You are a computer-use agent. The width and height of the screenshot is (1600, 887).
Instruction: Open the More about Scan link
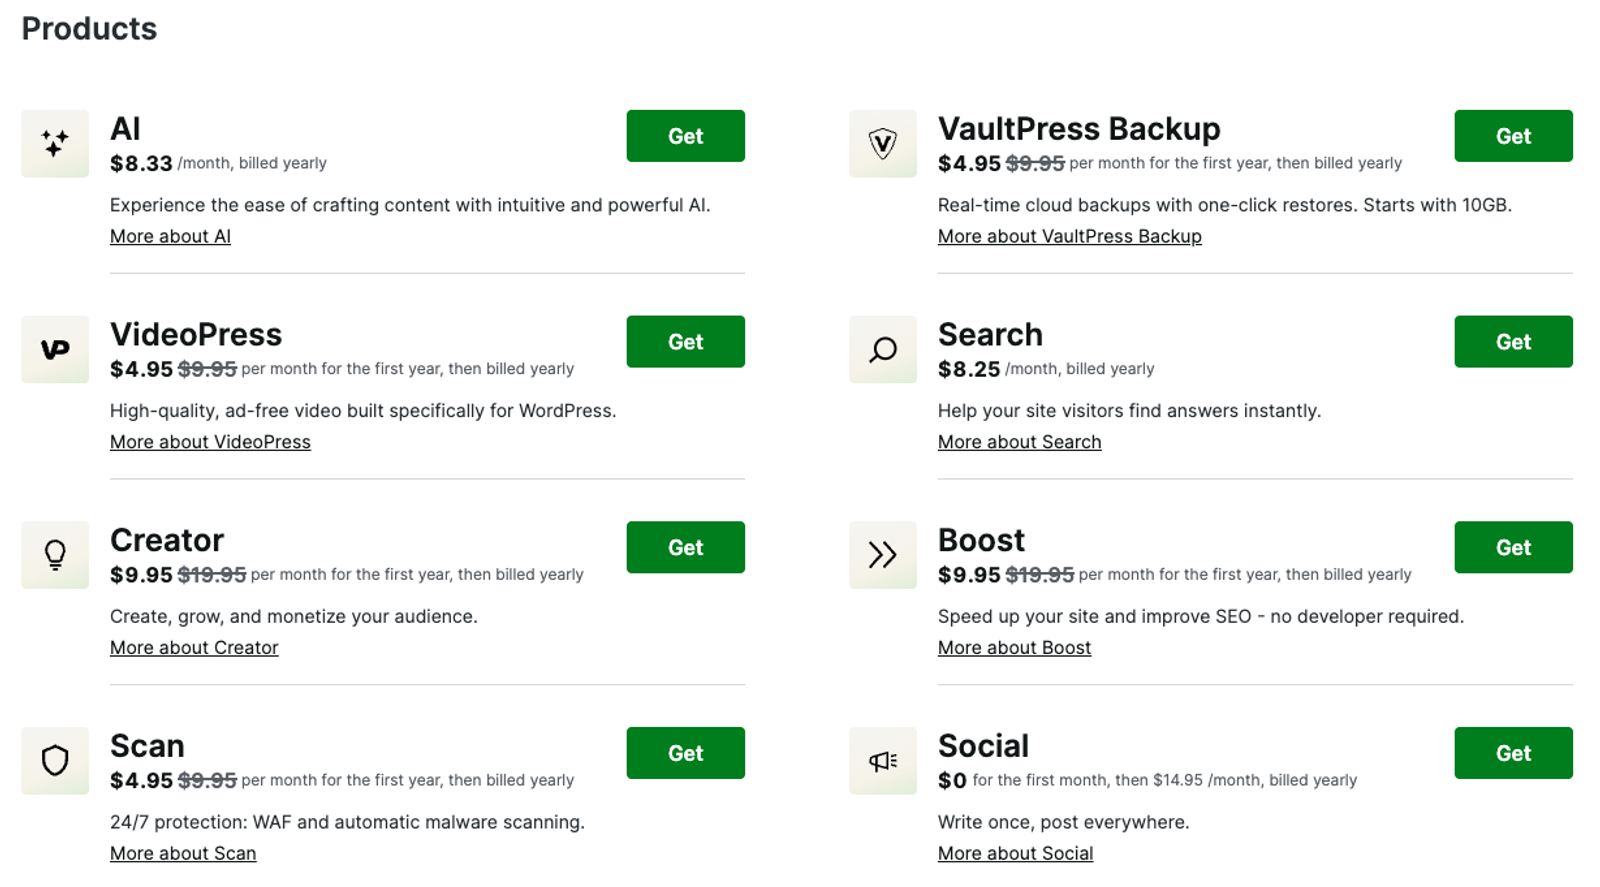[183, 853]
